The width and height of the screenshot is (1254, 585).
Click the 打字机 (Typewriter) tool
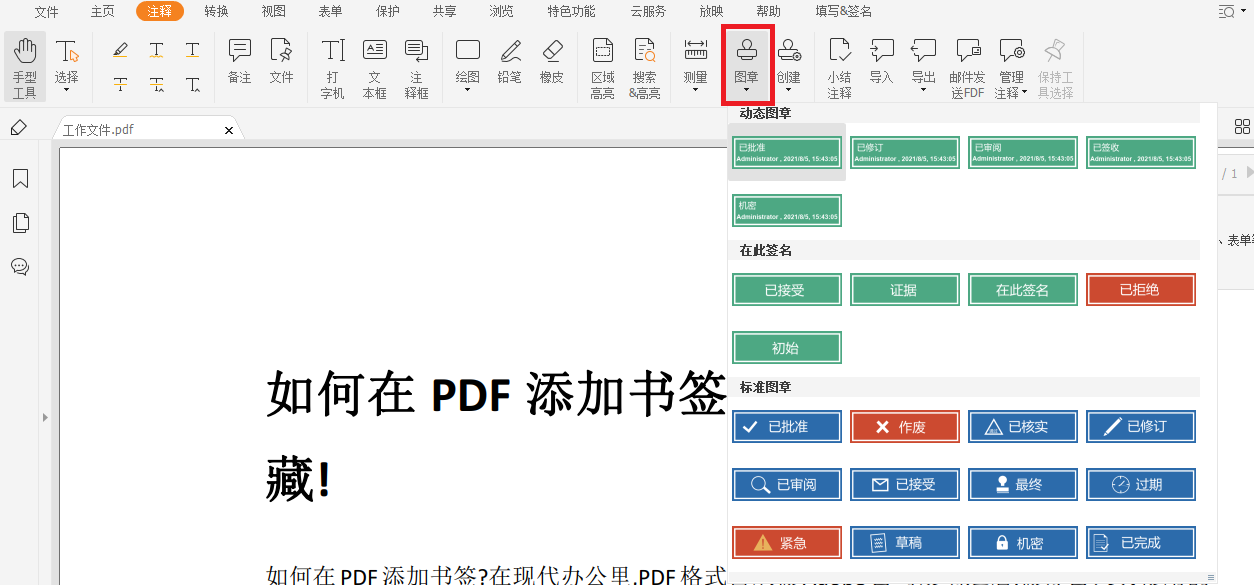(x=331, y=62)
